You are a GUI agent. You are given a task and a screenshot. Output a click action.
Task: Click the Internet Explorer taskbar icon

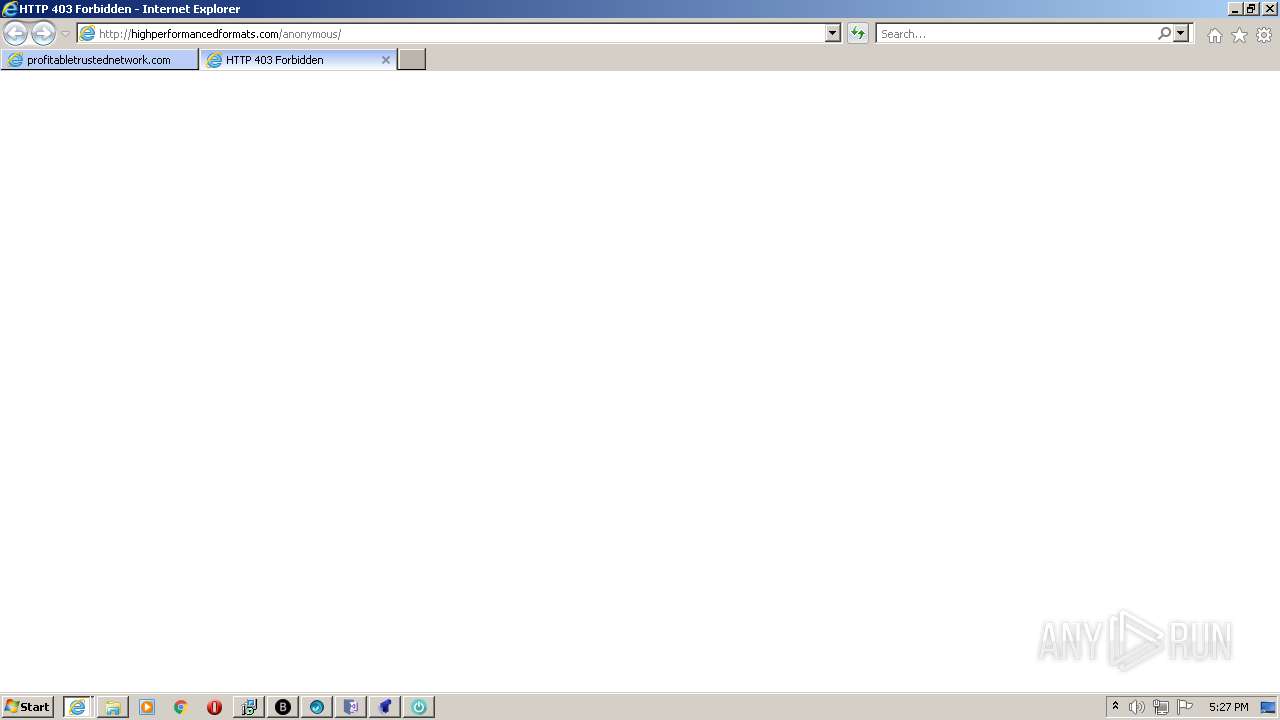(78, 707)
